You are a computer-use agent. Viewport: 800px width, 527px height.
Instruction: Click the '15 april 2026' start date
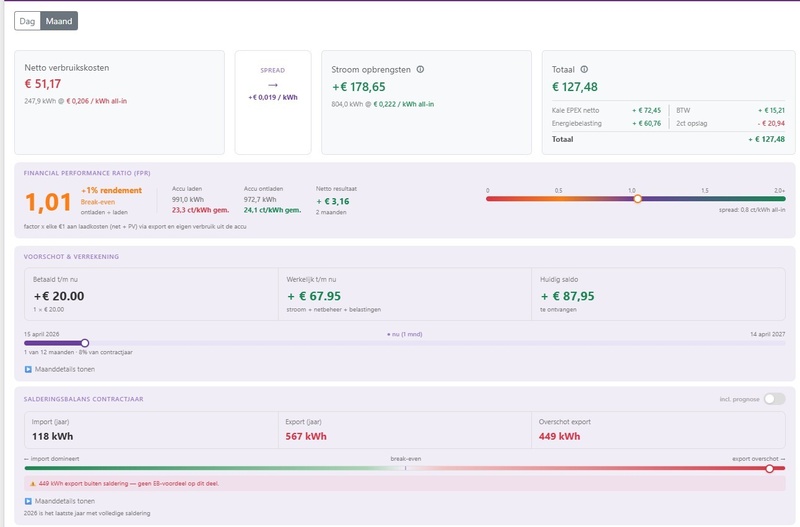pyautogui.click(x=42, y=334)
